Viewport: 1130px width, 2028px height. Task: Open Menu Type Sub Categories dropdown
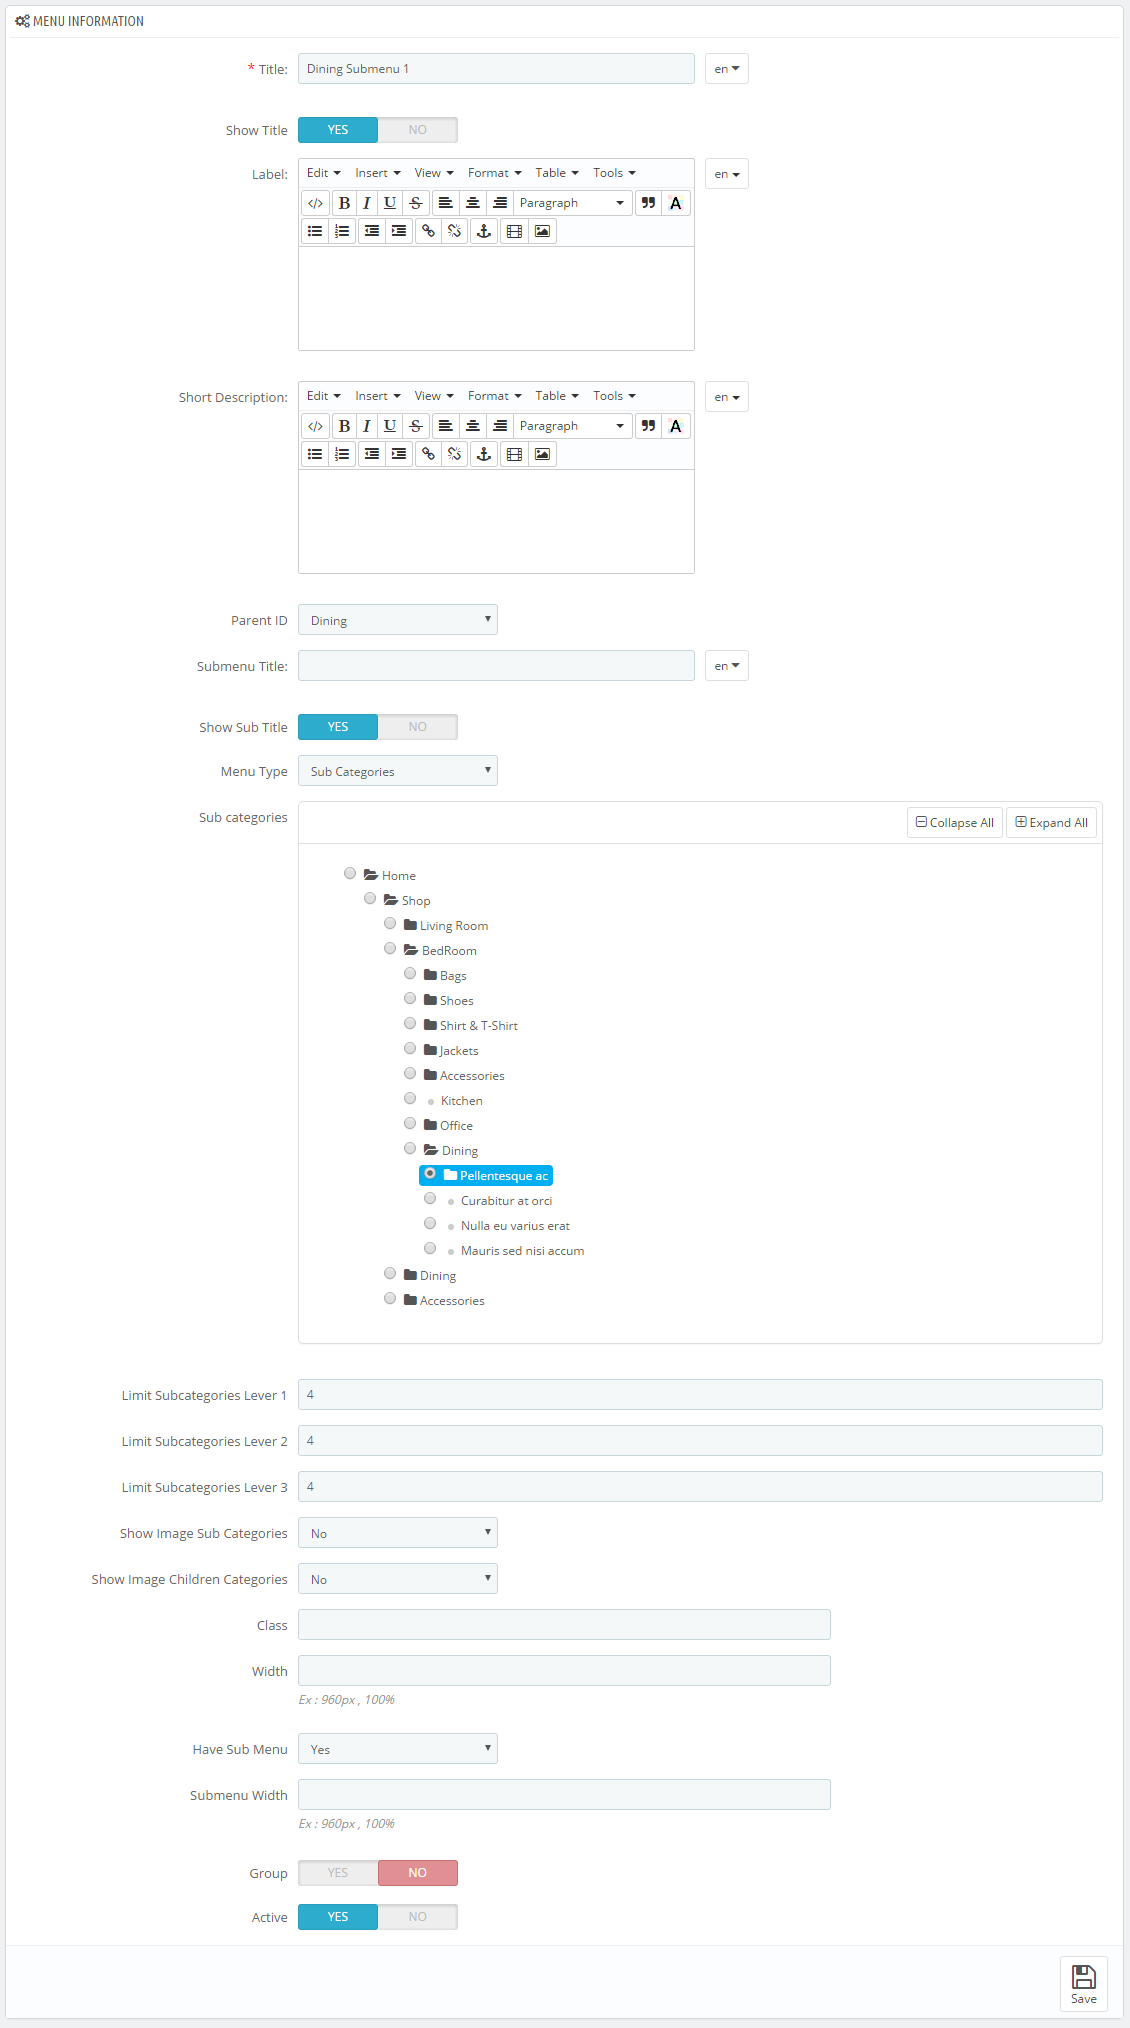(x=398, y=771)
